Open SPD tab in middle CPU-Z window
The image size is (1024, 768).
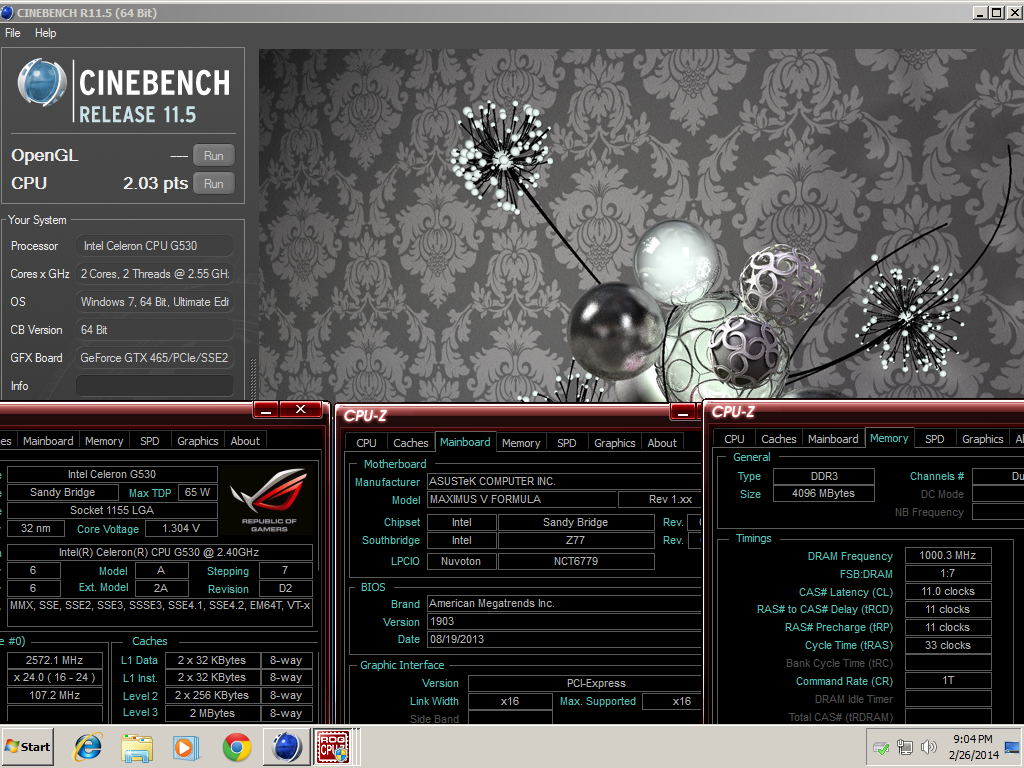pos(566,443)
